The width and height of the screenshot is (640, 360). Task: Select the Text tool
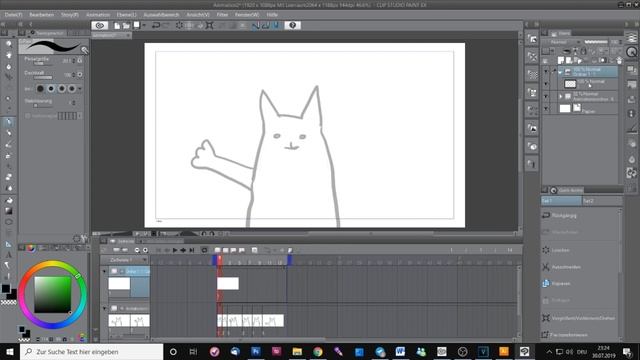coord(9,255)
